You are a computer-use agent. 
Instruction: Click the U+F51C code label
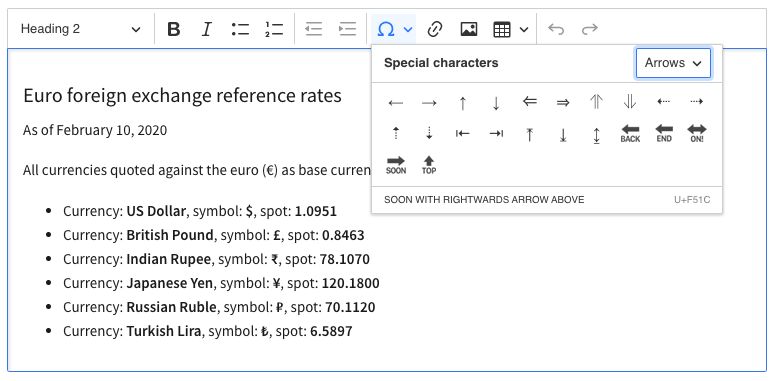[x=692, y=200]
